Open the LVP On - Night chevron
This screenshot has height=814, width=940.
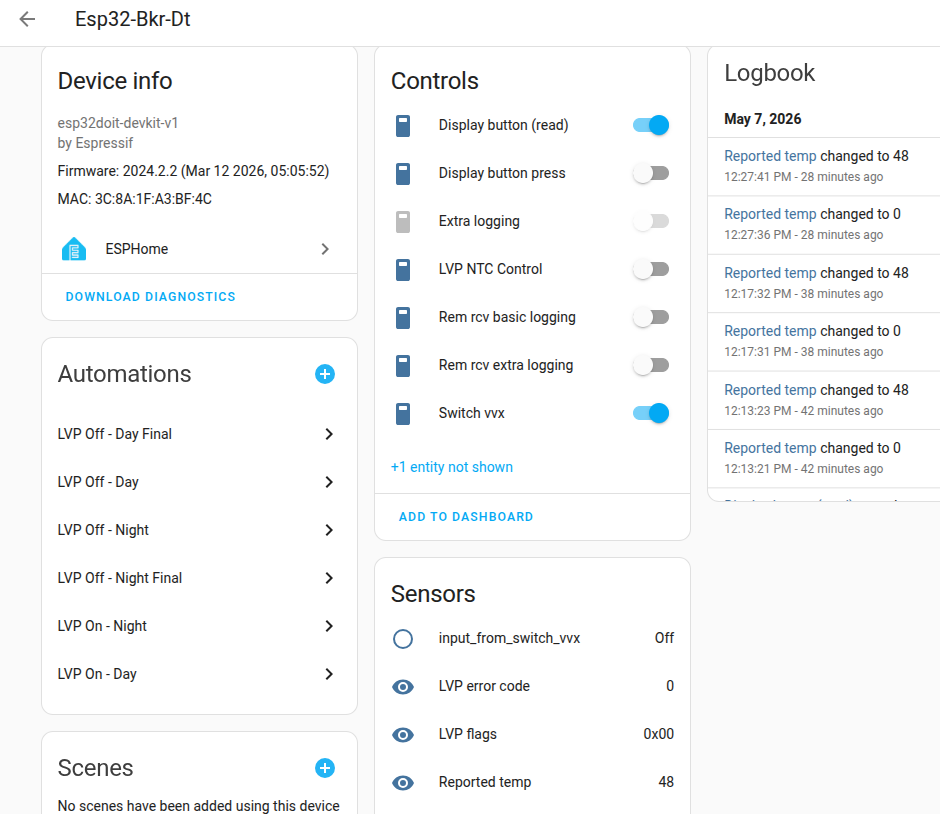(329, 626)
